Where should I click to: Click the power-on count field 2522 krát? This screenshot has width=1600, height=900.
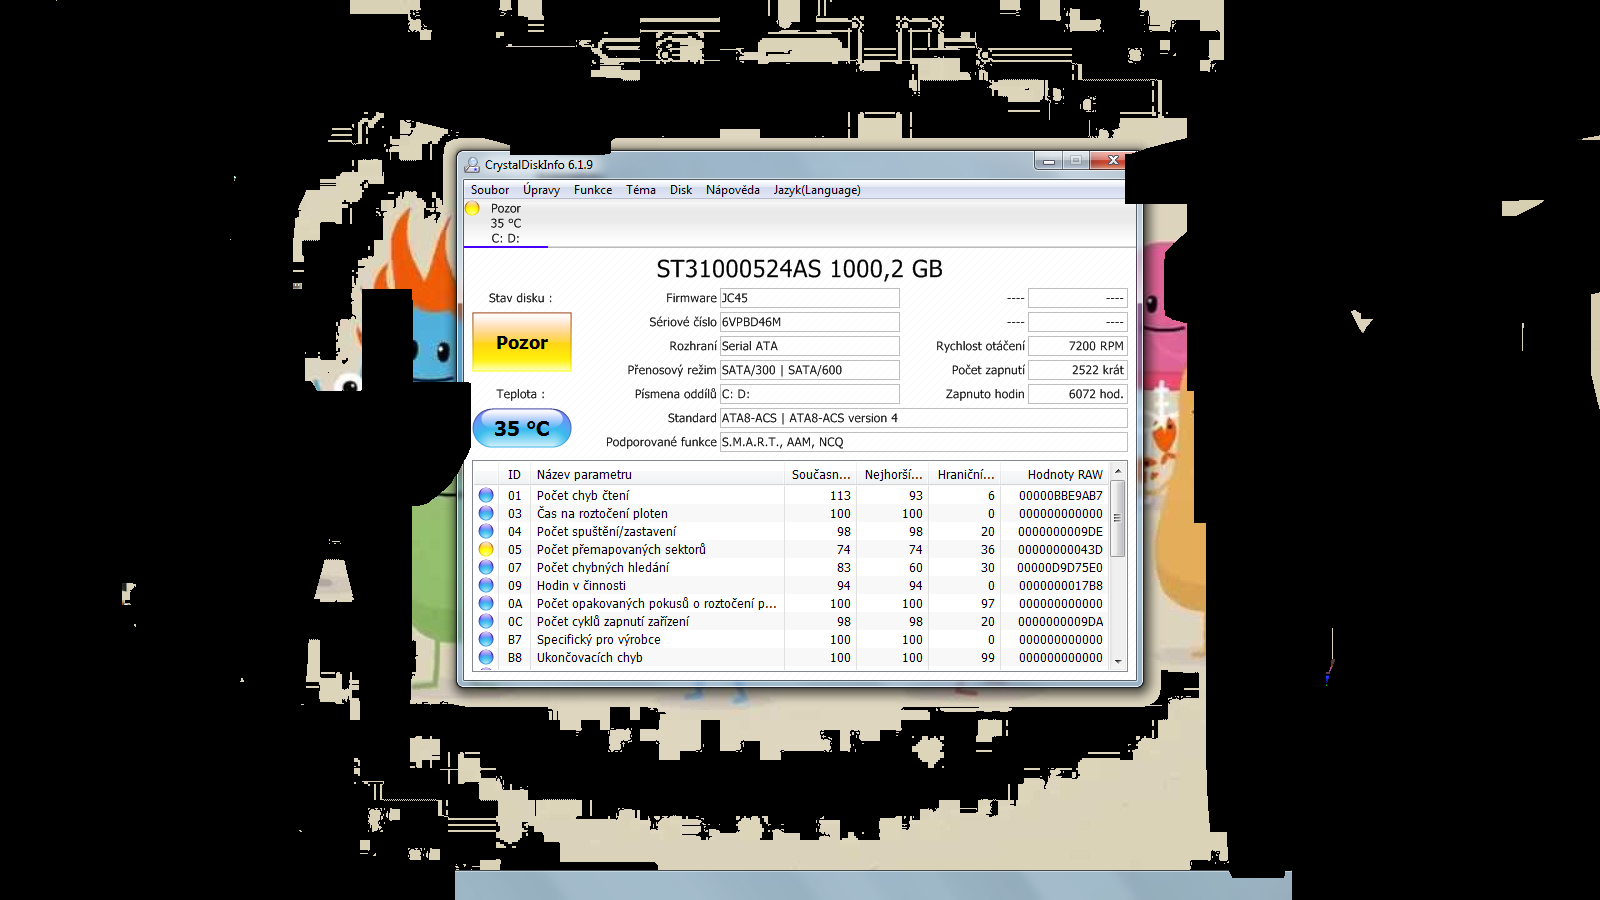(1078, 370)
